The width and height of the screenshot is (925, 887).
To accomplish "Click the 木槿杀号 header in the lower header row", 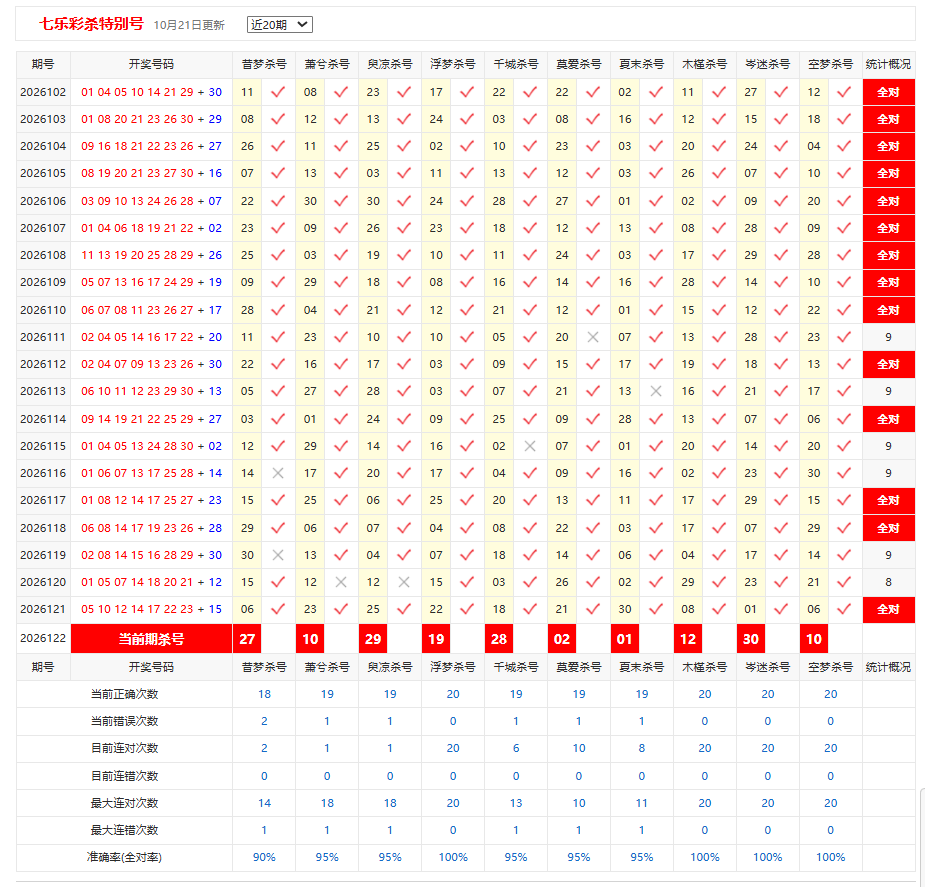I will coord(705,667).
